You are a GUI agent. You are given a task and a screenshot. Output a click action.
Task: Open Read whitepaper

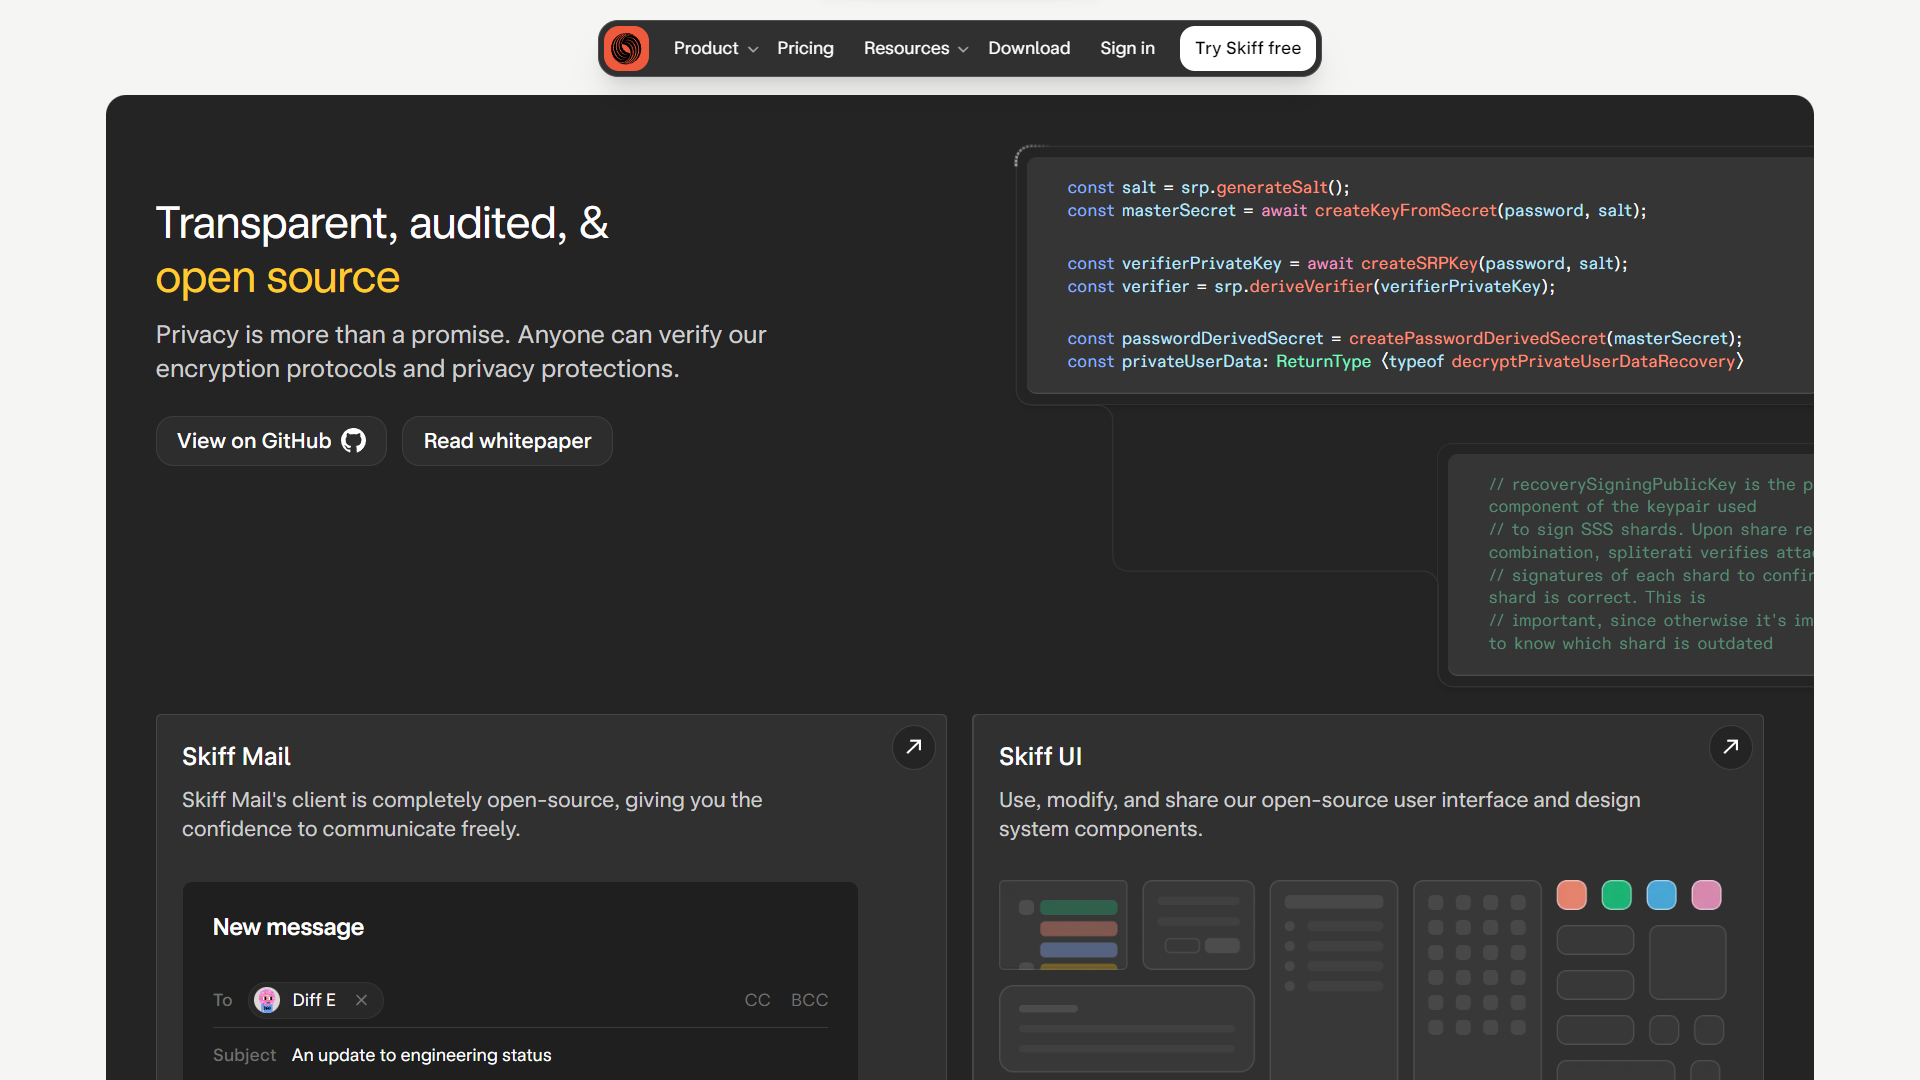507,441
